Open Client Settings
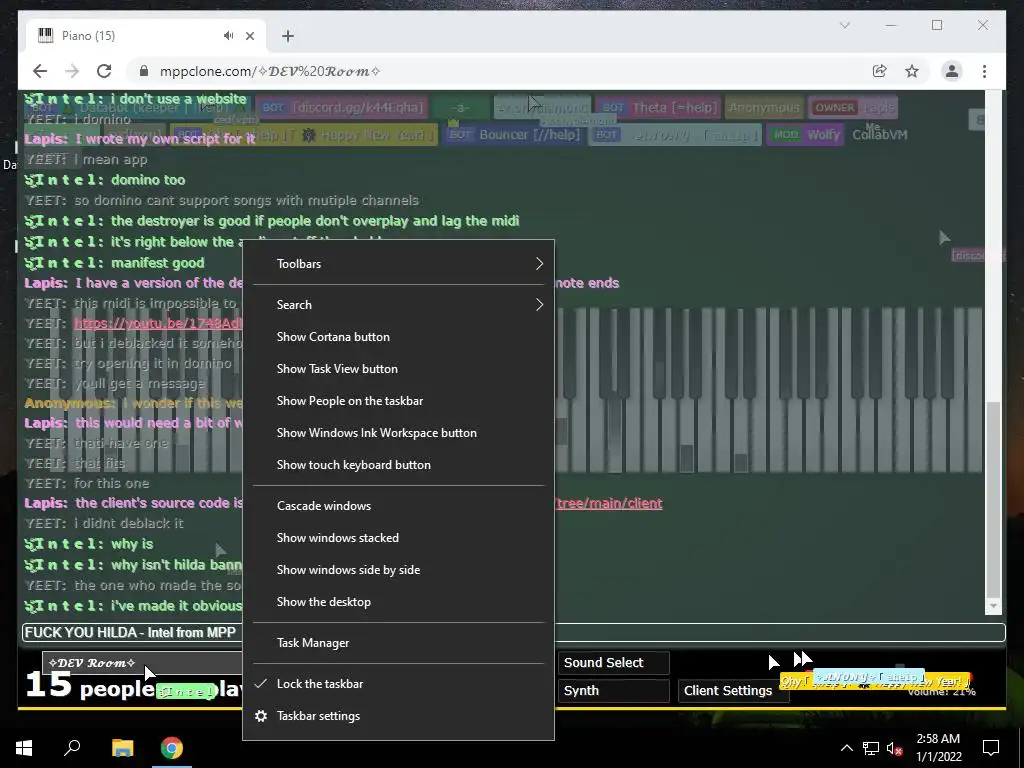The height and width of the screenshot is (768, 1024). point(733,691)
